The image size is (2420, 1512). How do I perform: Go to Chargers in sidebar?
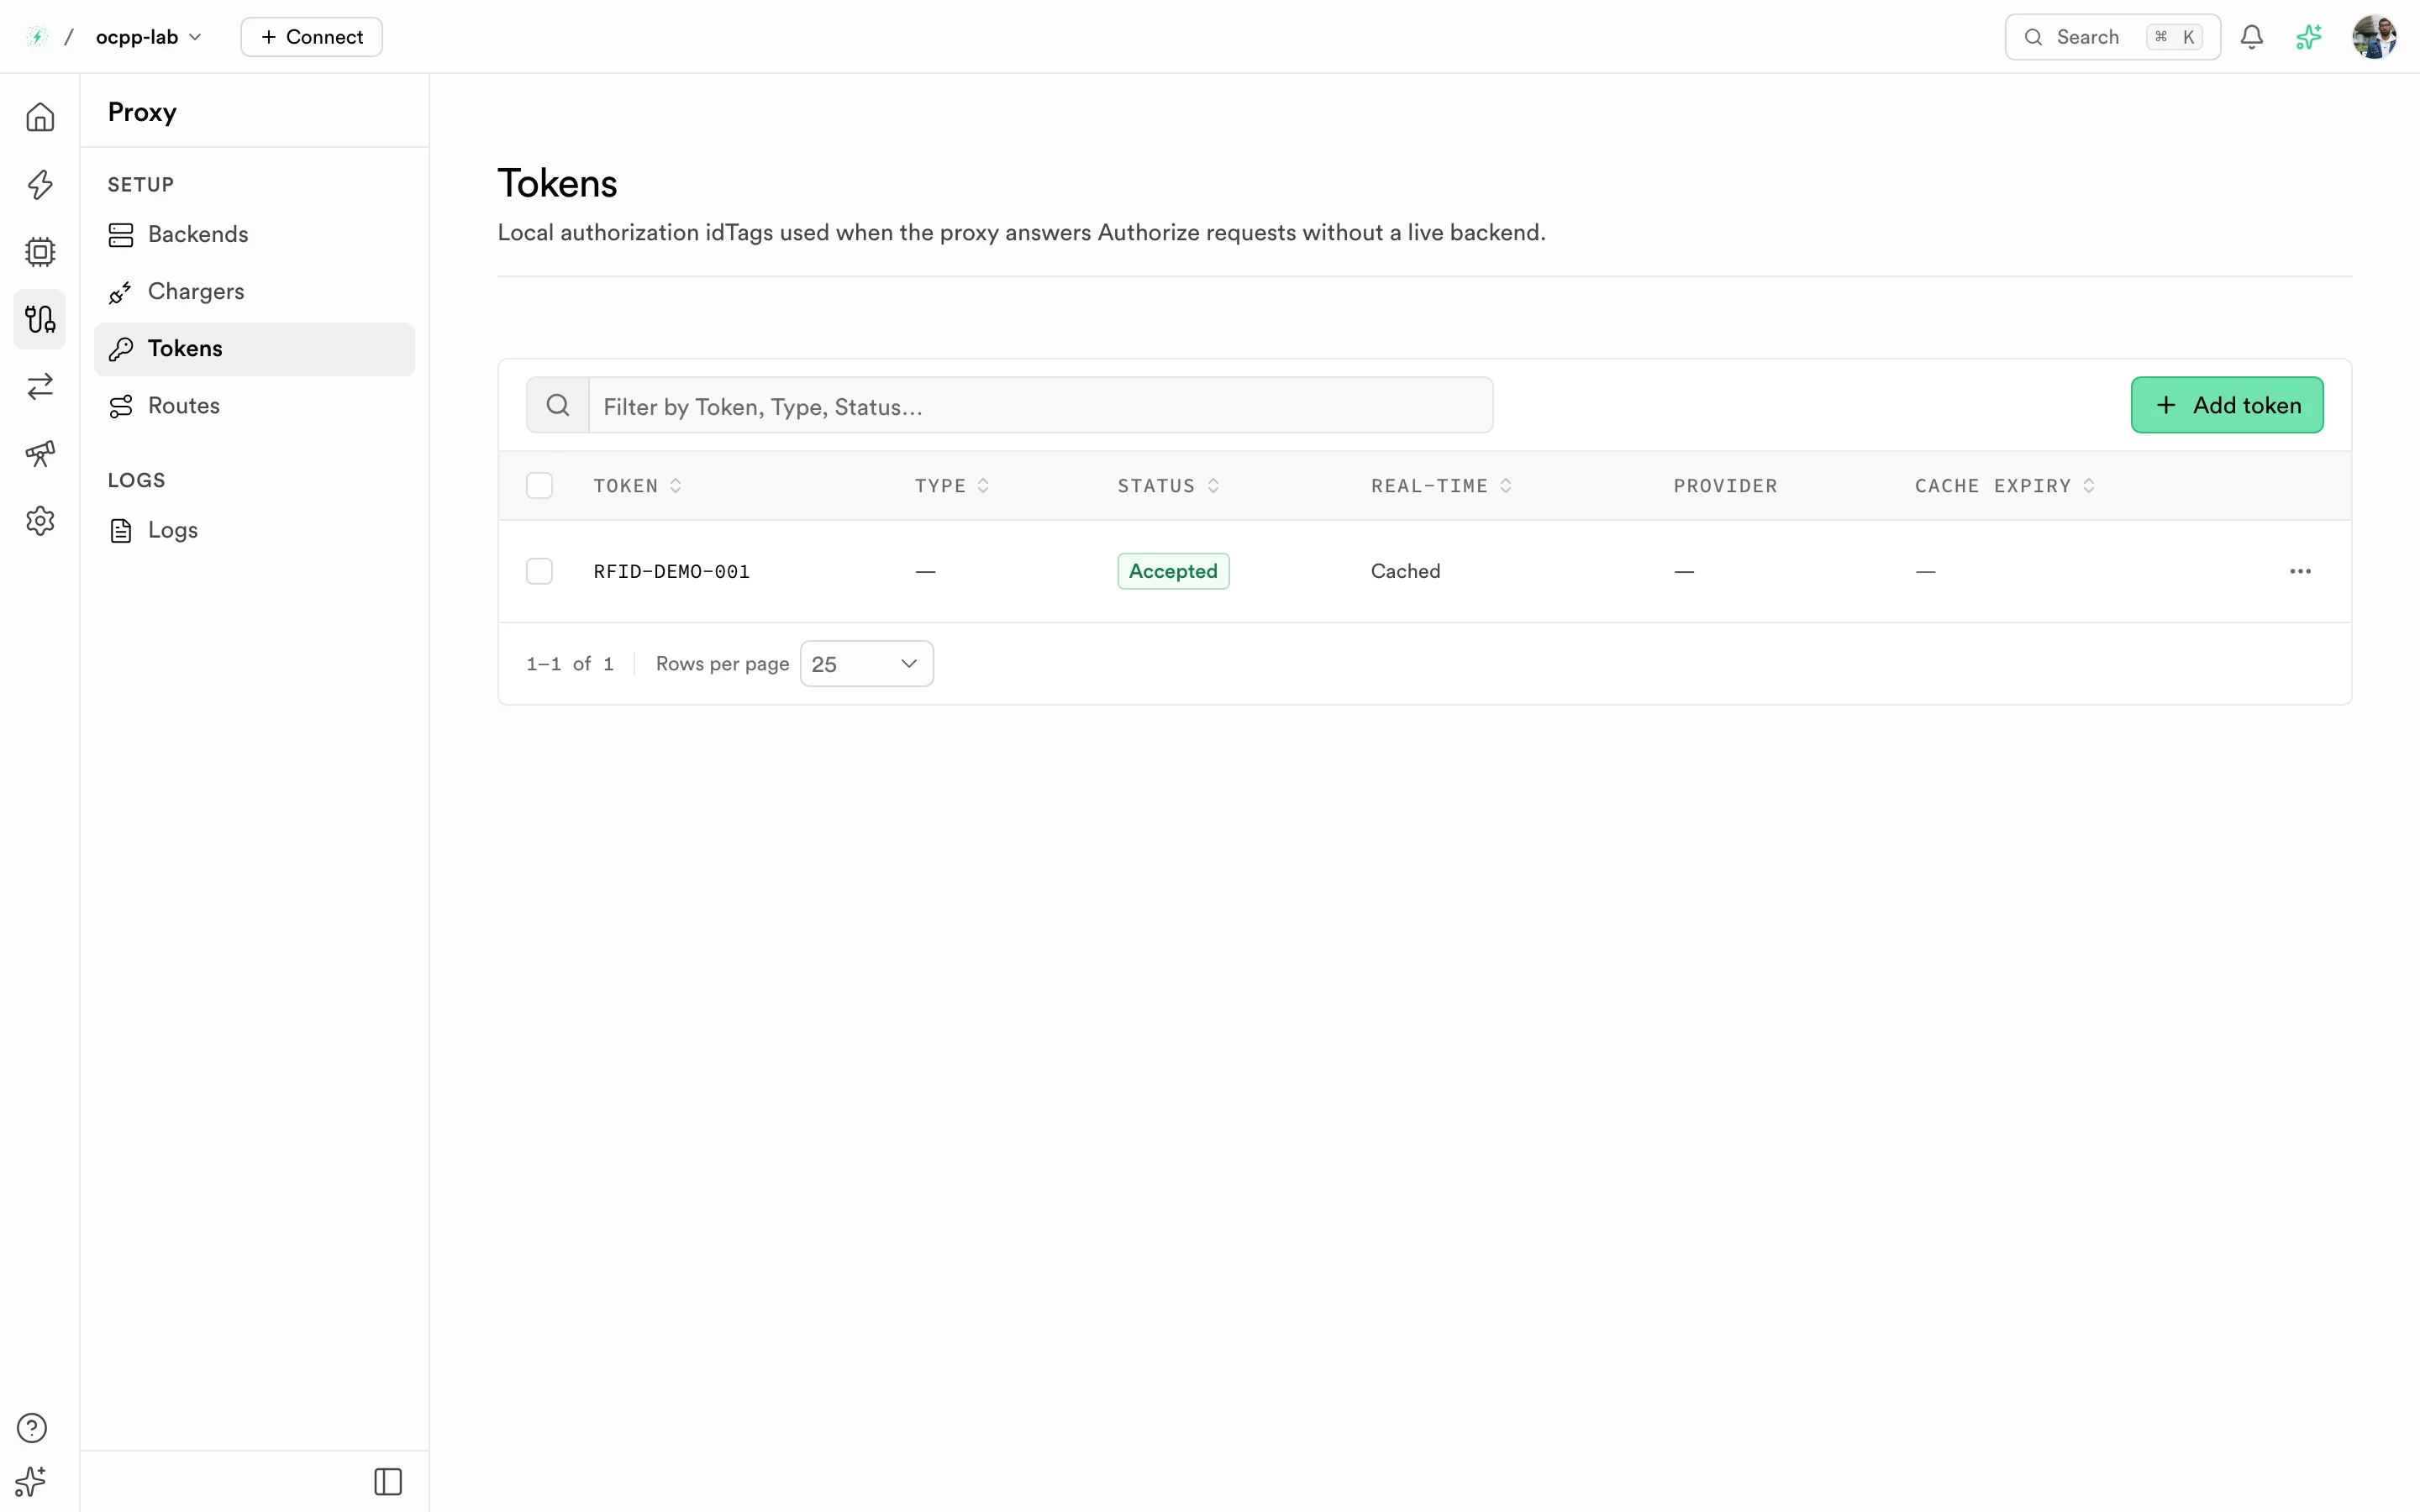[x=254, y=291]
